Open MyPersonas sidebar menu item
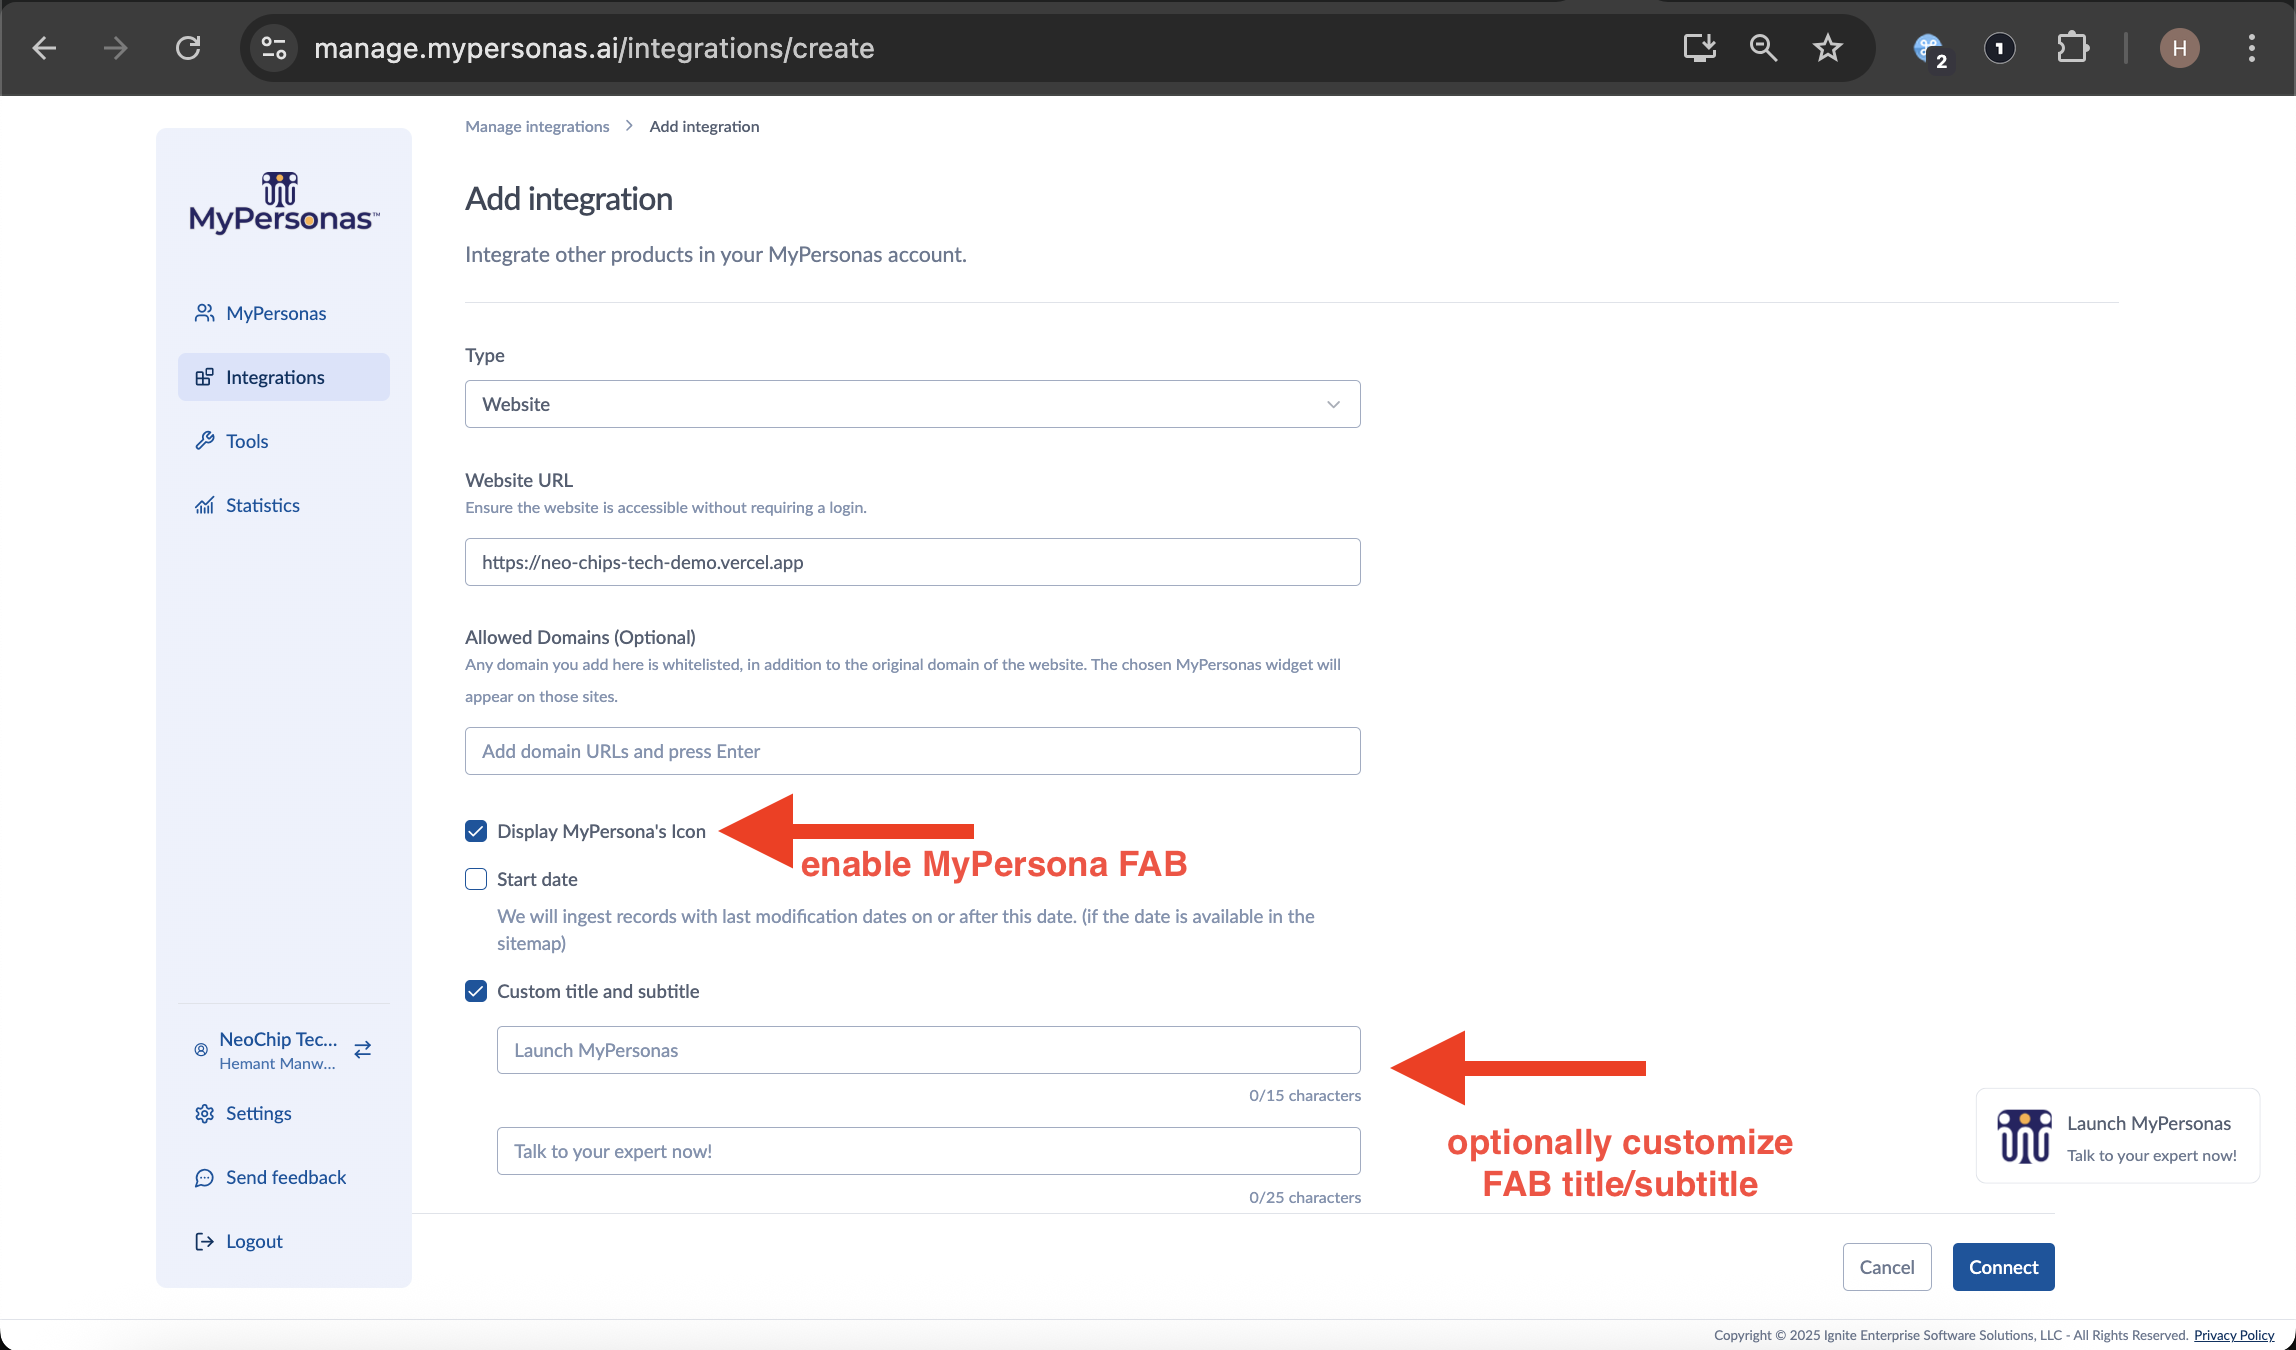 [284, 313]
